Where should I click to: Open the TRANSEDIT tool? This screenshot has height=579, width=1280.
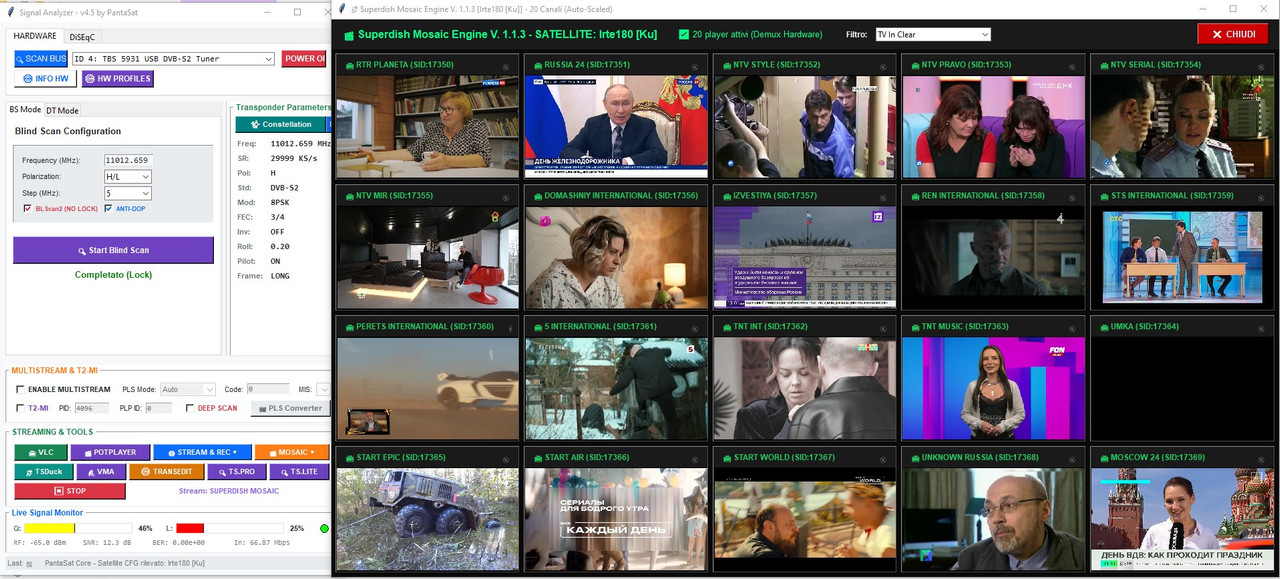(167, 471)
